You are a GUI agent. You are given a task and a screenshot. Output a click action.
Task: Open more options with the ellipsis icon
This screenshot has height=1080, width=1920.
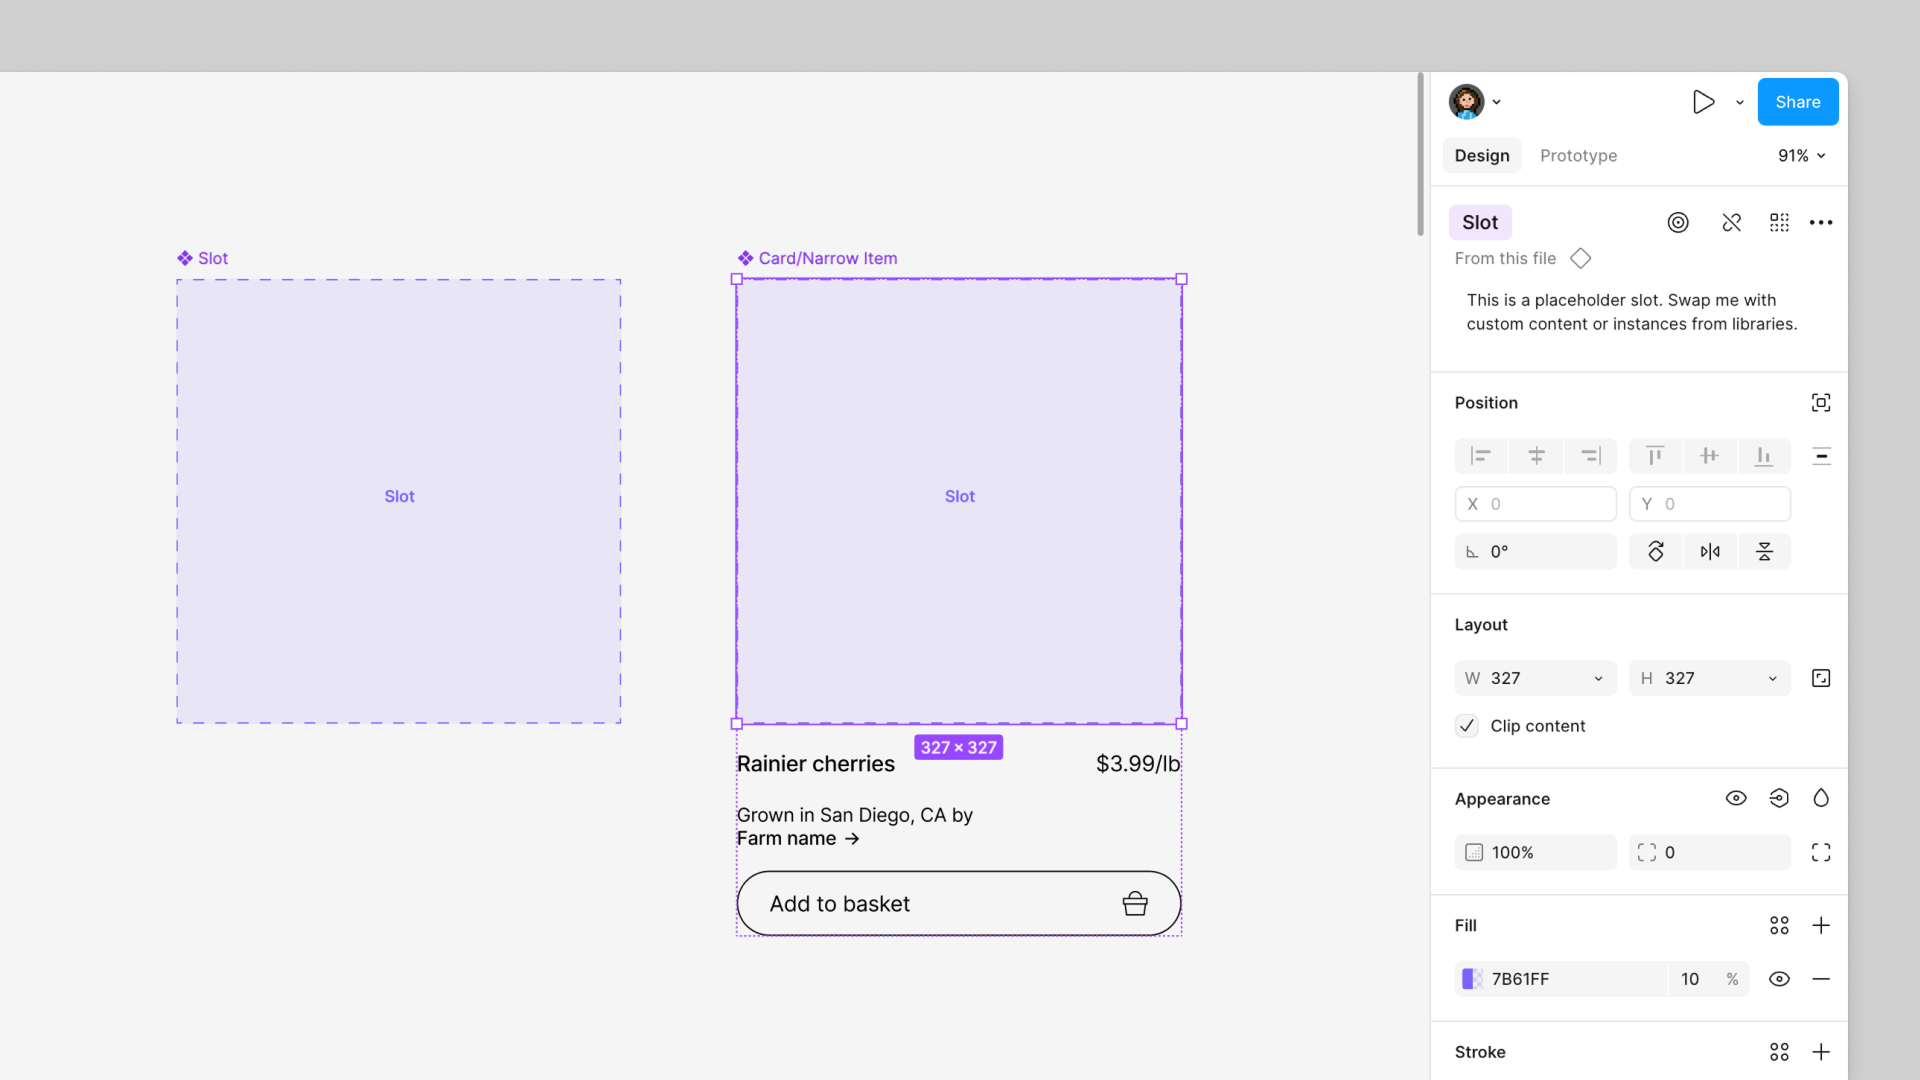(1821, 222)
